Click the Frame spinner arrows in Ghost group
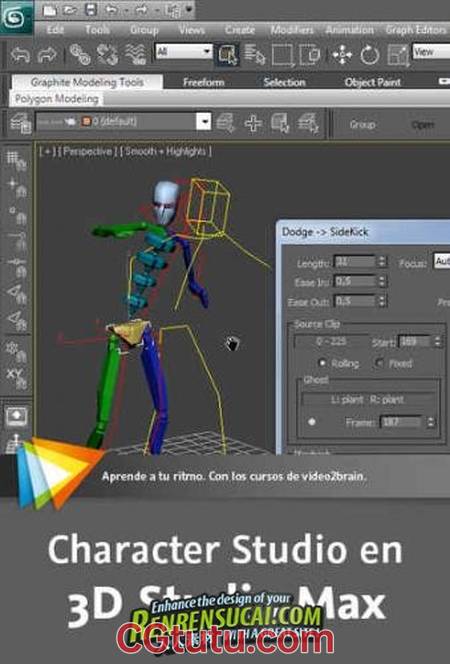450x664 pixels. [x=431, y=422]
